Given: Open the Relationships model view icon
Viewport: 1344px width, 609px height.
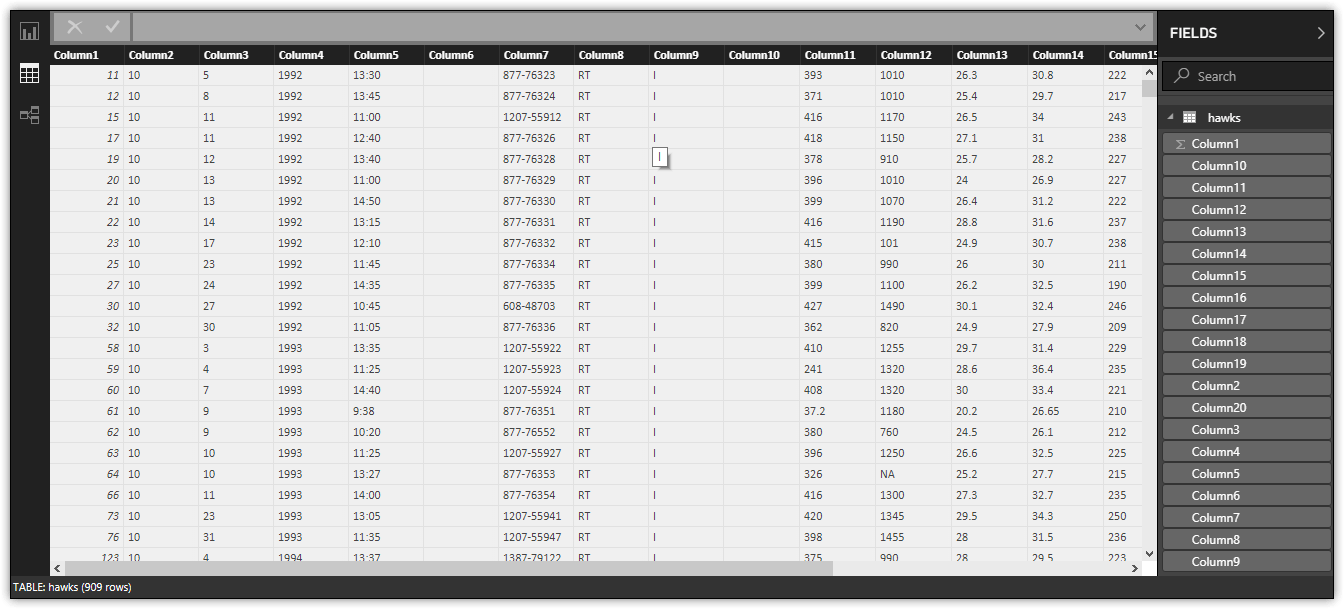Looking at the screenshot, I should pyautogui.click(x=29, y=115).
